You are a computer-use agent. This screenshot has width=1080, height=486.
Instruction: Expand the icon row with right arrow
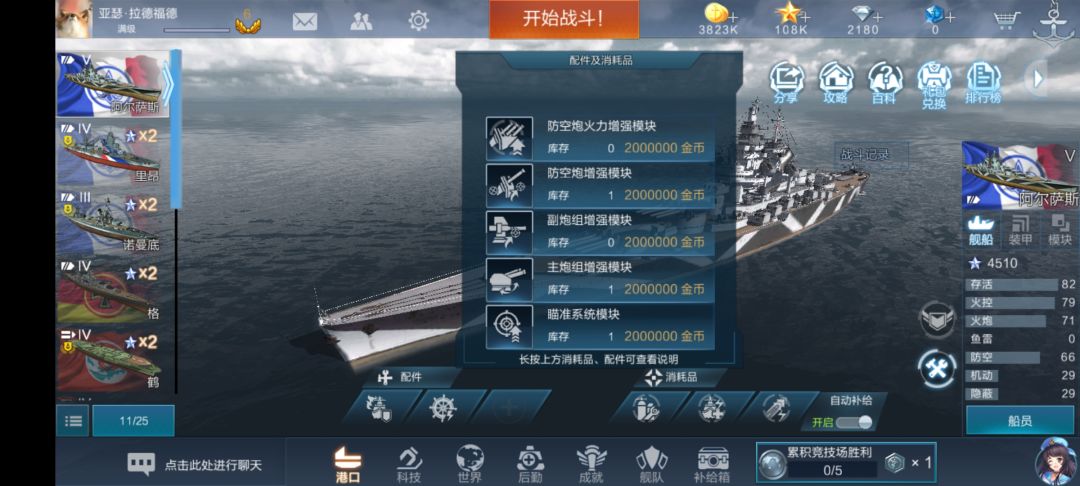point(1037,78)
